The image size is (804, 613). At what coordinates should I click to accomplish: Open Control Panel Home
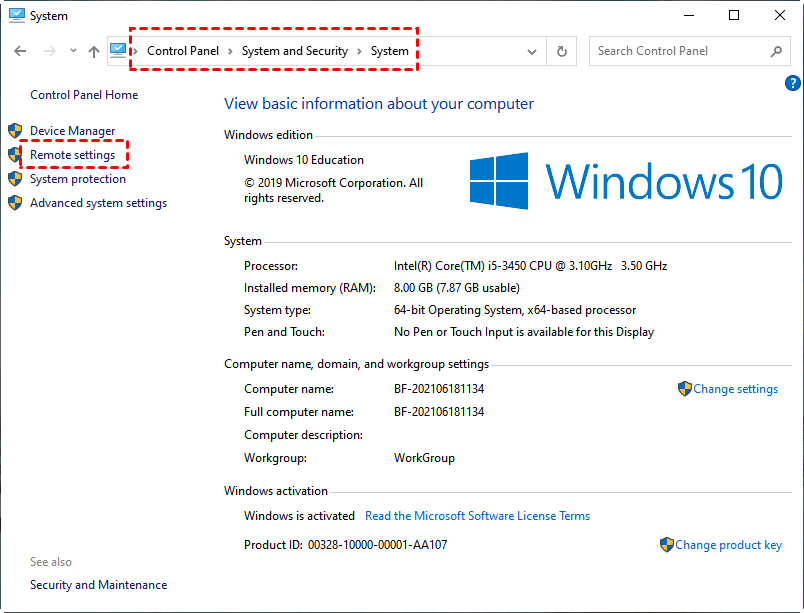(84, 95)
